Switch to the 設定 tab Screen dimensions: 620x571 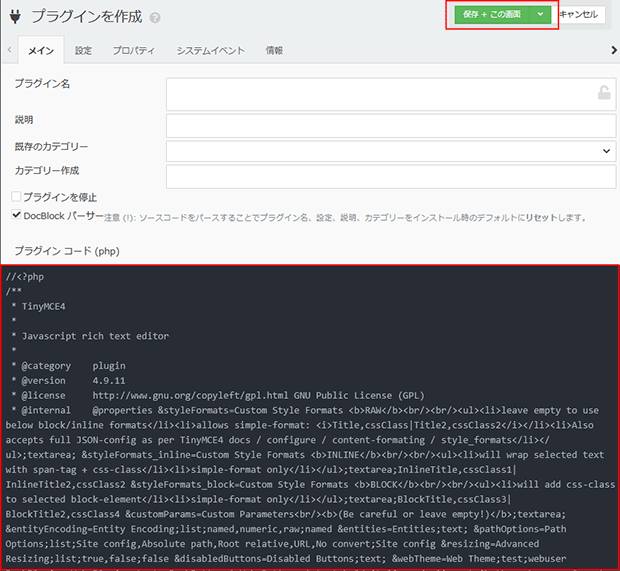pos(83,50)
